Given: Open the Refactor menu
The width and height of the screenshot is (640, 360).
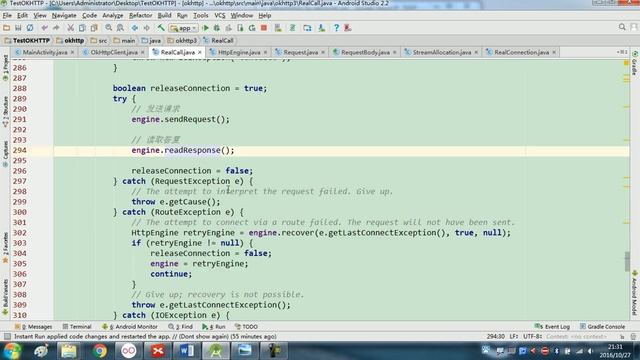Looking at the screenshot, I should (140, 16).
